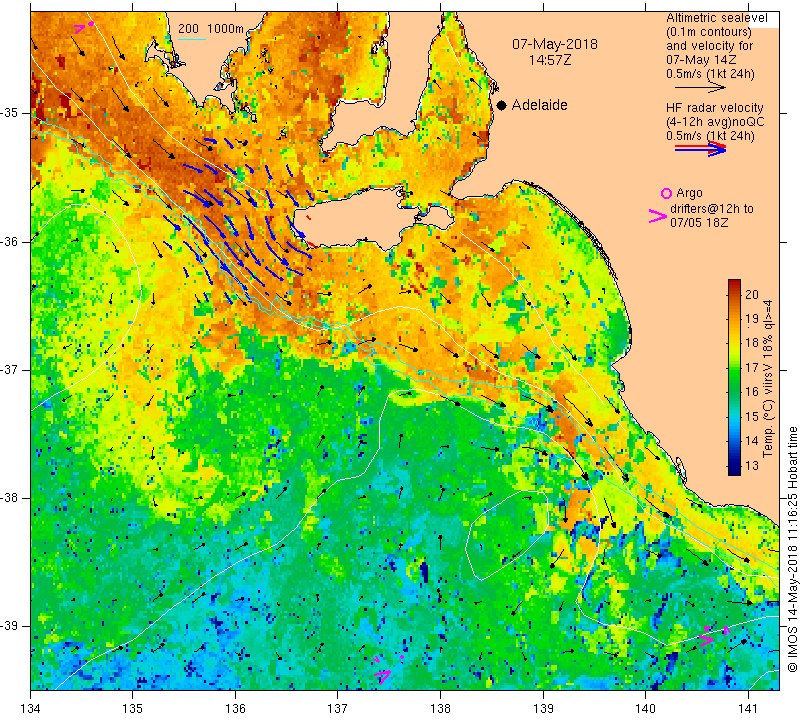Screen dimensions: 800x720
Task: Click the 13 value on the color bar
Action: click(x=752, y=465)
